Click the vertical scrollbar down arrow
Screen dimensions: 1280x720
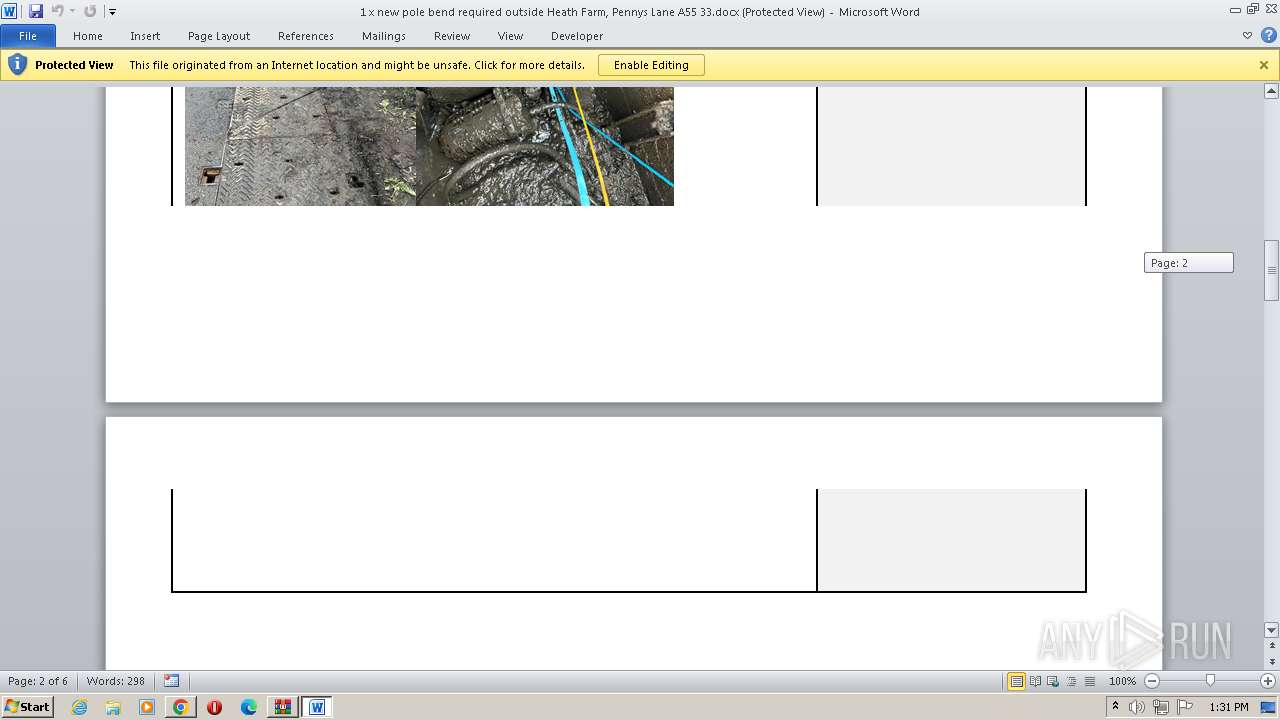1272,630
